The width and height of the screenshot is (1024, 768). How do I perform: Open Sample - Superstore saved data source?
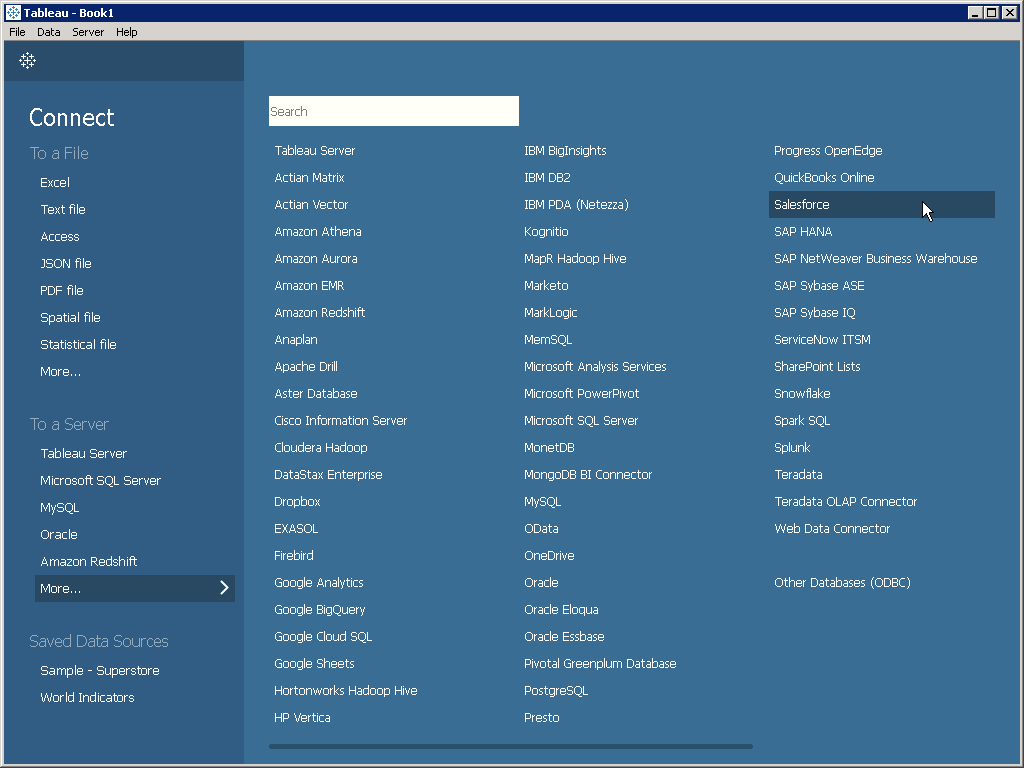100,670
